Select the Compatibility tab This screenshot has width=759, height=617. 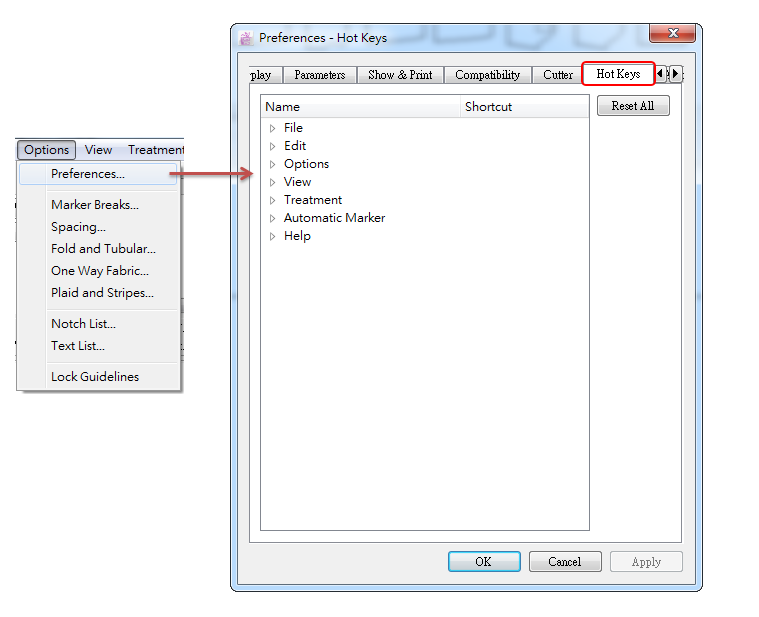coord(487,75)
